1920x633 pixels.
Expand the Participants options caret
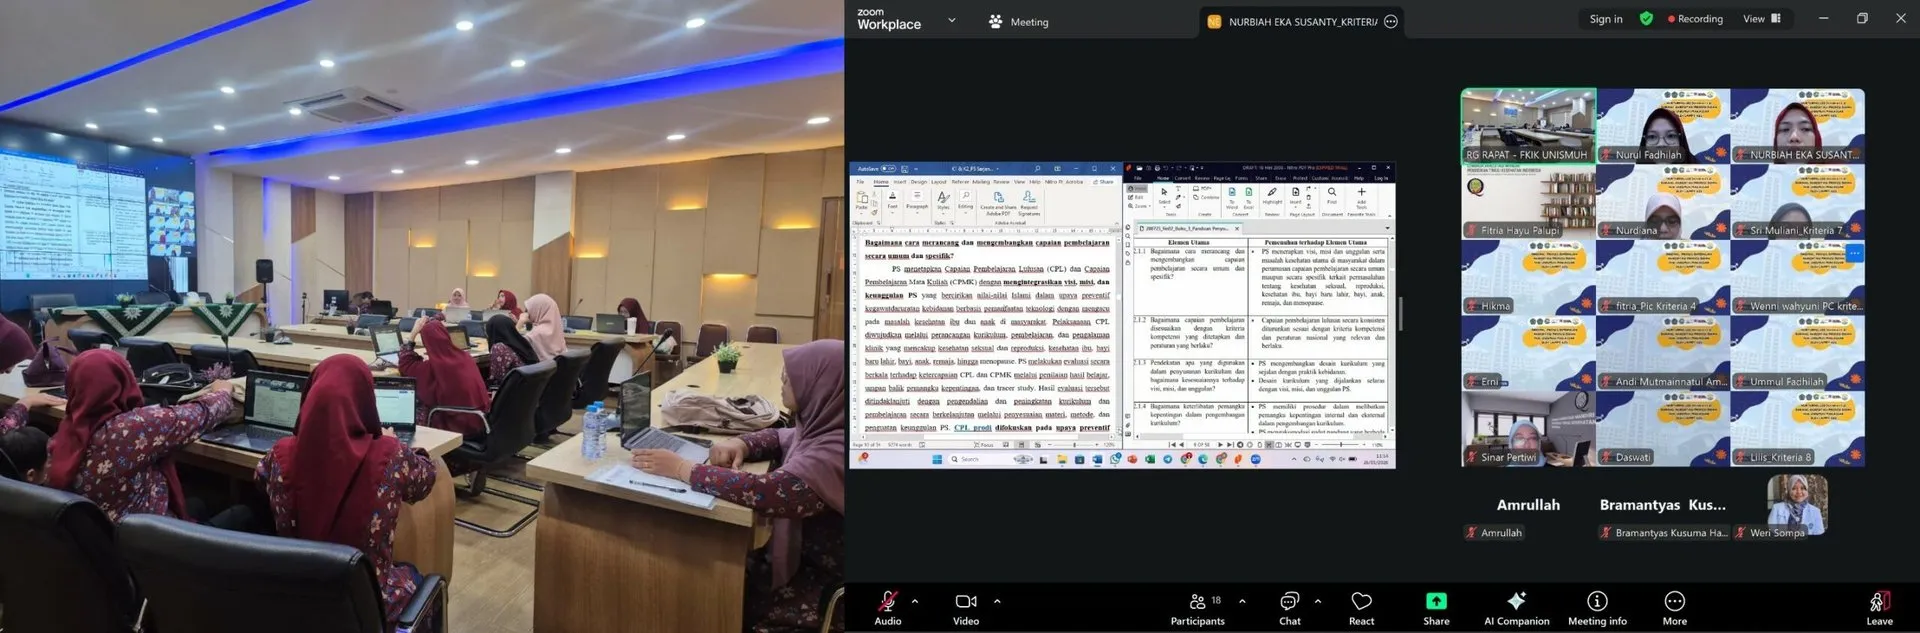click(x=1242, y=601)
